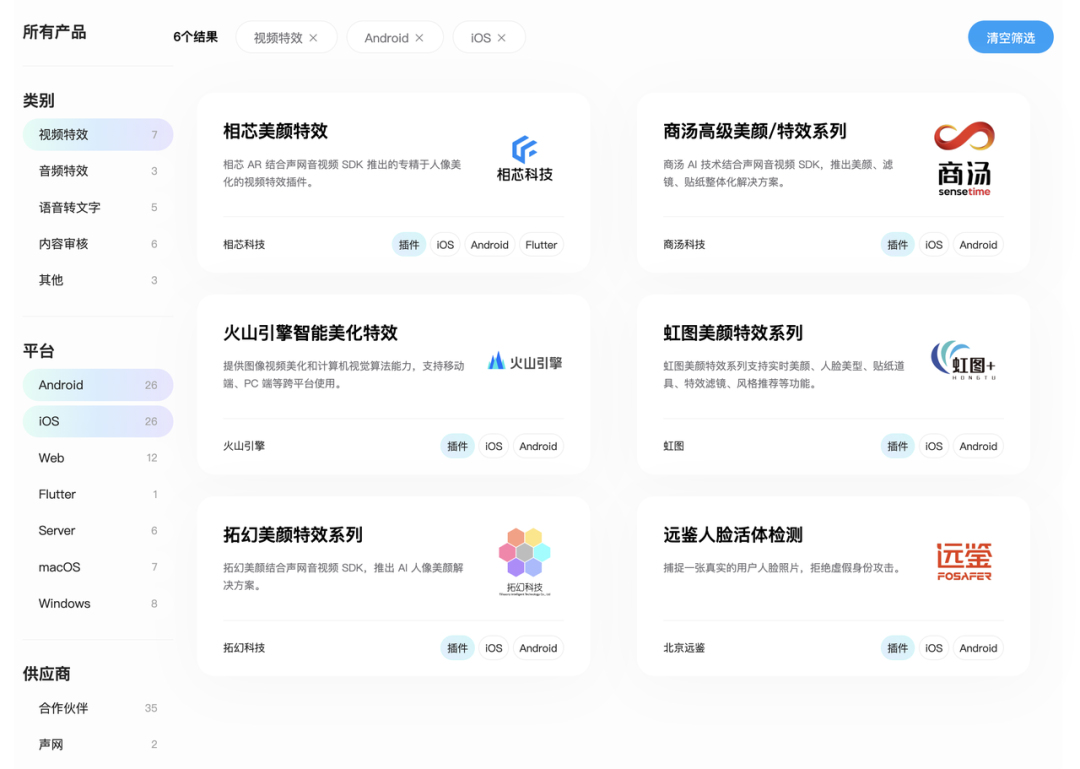Click Android tag on 火山引擎 card
This screenshot has height=769, width=1080.
tap(538, 447)
